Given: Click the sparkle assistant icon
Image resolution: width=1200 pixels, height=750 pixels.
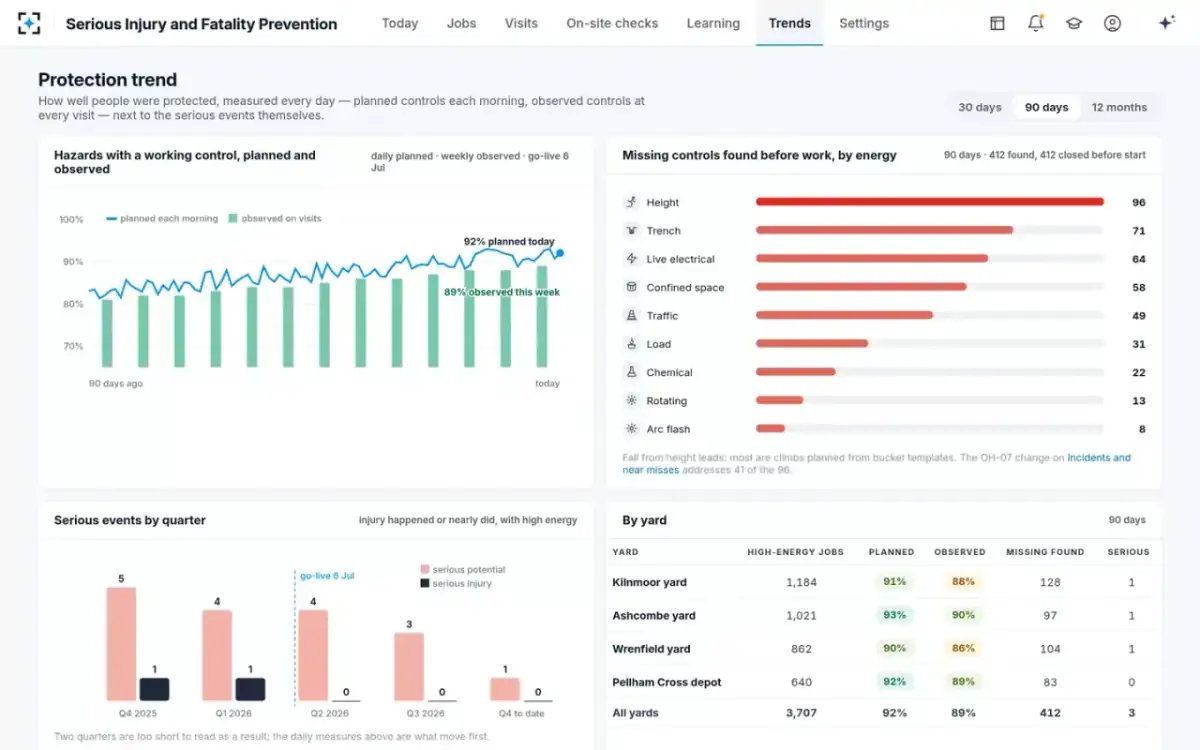Looking at the screenshot, I should (x=1166, y=23).
